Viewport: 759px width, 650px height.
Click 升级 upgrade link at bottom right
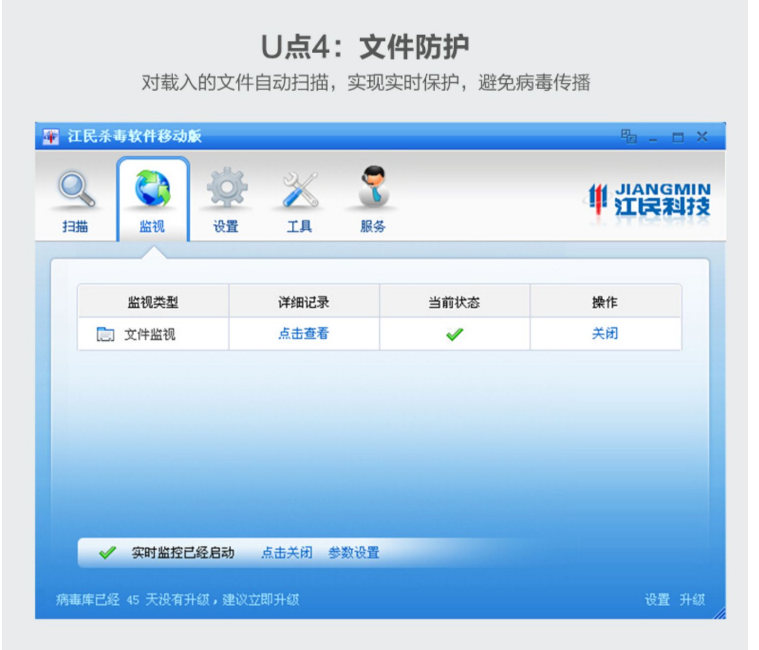(692, 600)
